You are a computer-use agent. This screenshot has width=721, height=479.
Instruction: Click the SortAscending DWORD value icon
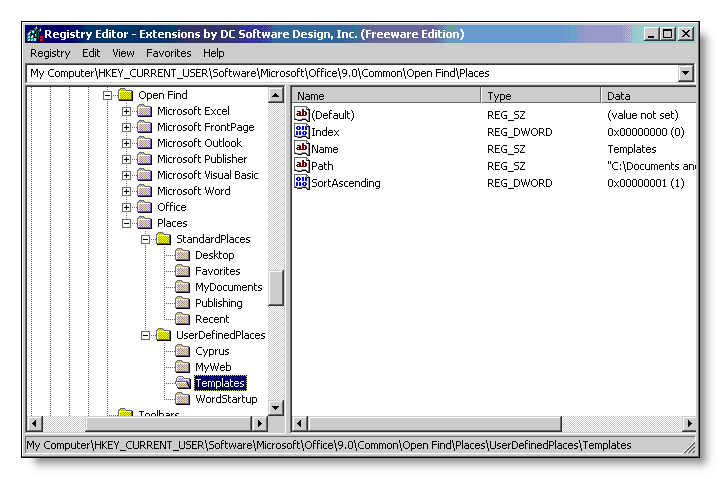click(302, 182)
